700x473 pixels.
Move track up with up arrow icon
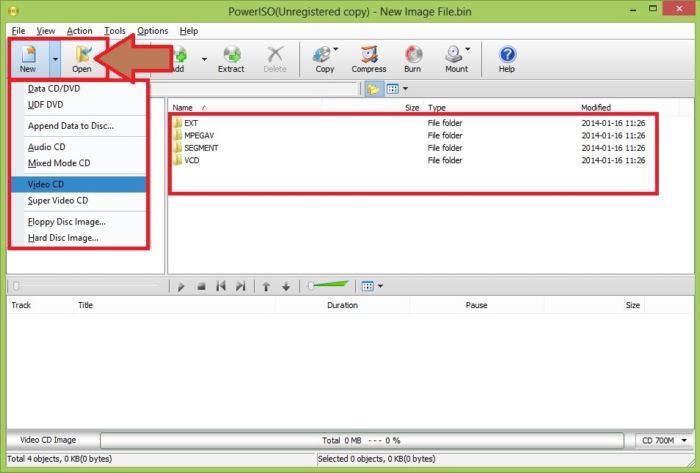pos(266,286)
